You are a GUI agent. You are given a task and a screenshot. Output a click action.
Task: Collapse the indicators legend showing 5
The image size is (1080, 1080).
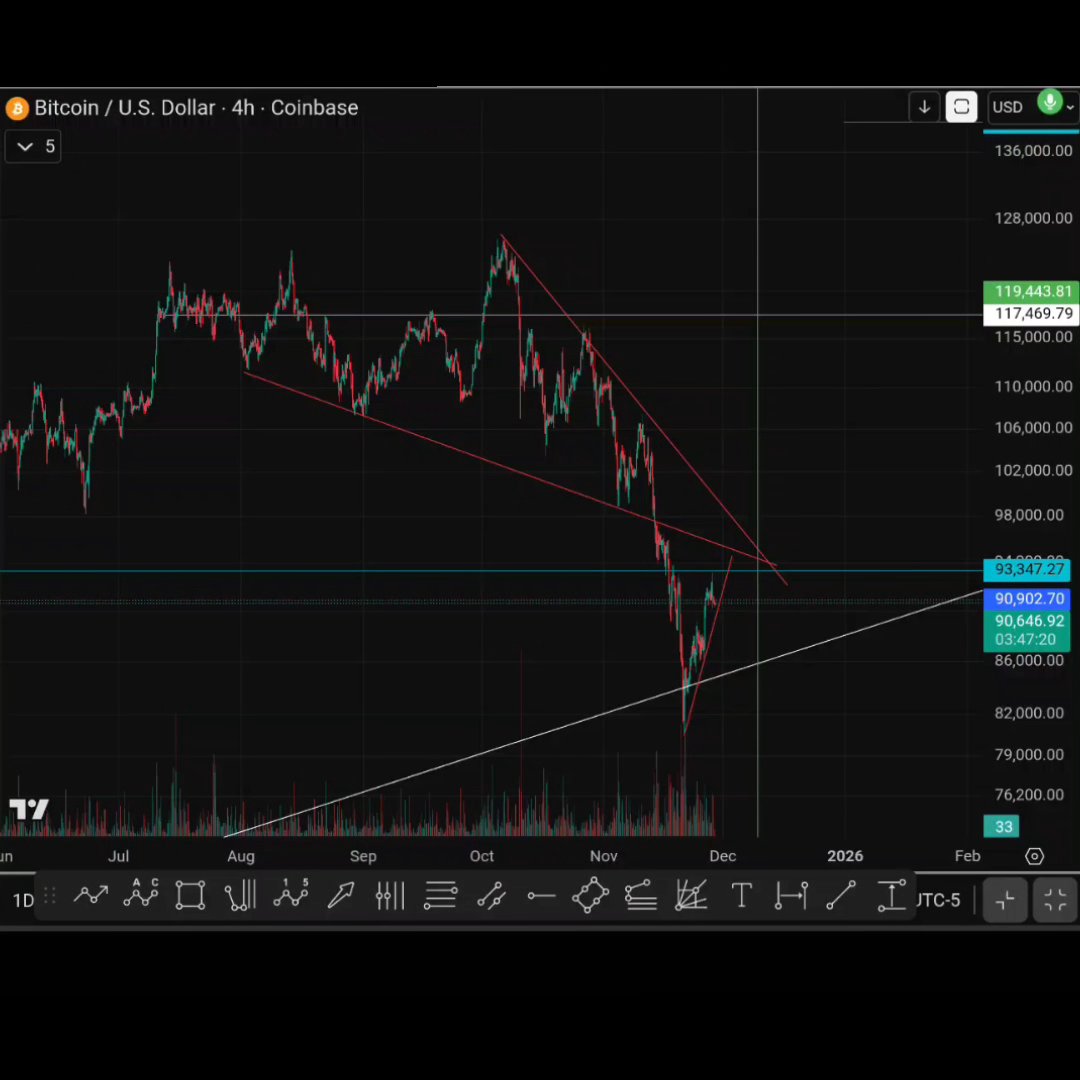tap(32, 146)
